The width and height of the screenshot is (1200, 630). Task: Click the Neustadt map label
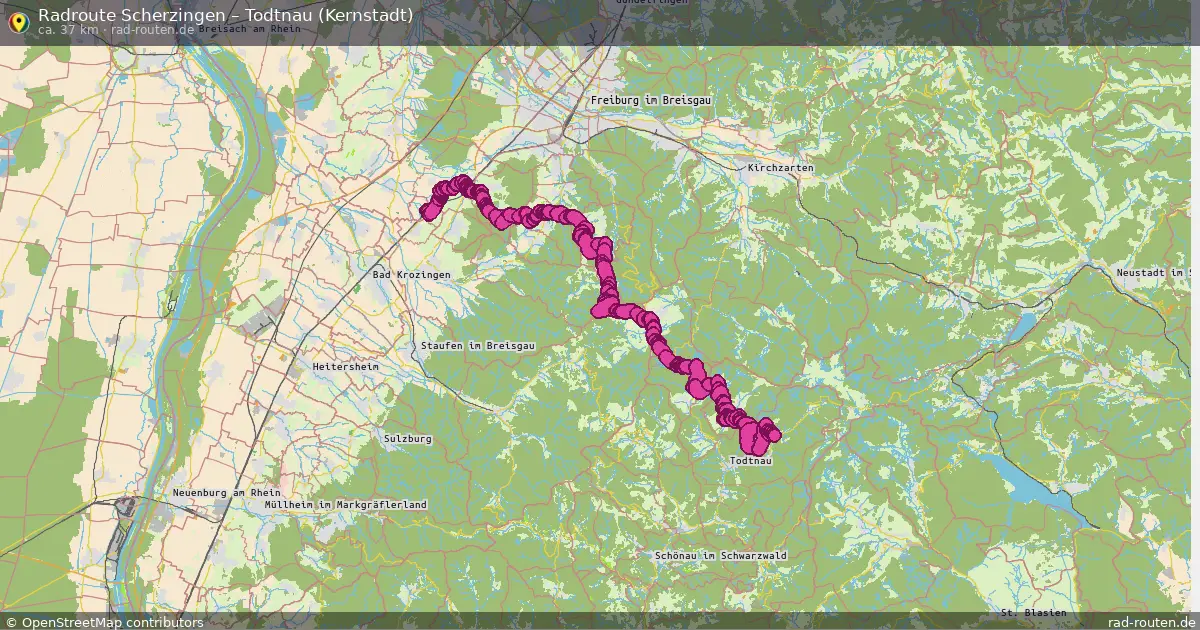click(1157, 273)
